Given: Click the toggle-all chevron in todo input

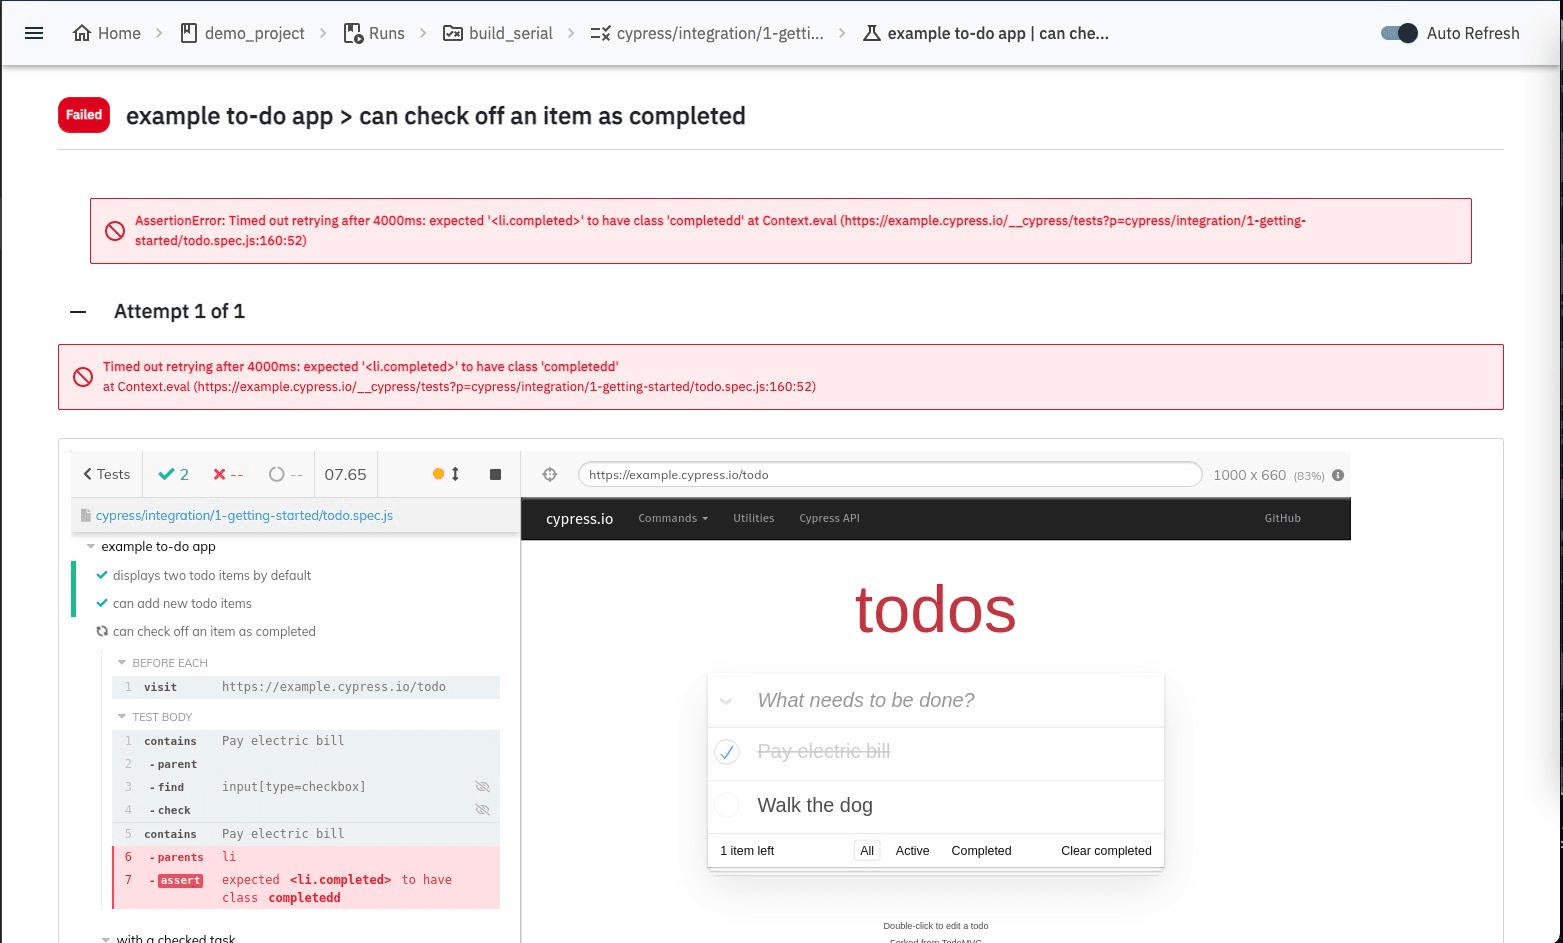Looking at the screenshot, I should [x=727, y=701].
